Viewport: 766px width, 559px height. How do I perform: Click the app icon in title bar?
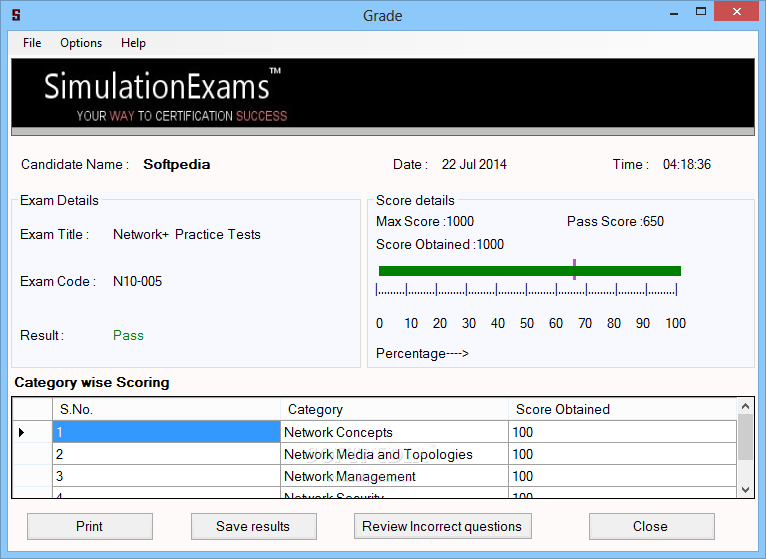[x=16, y=15]
